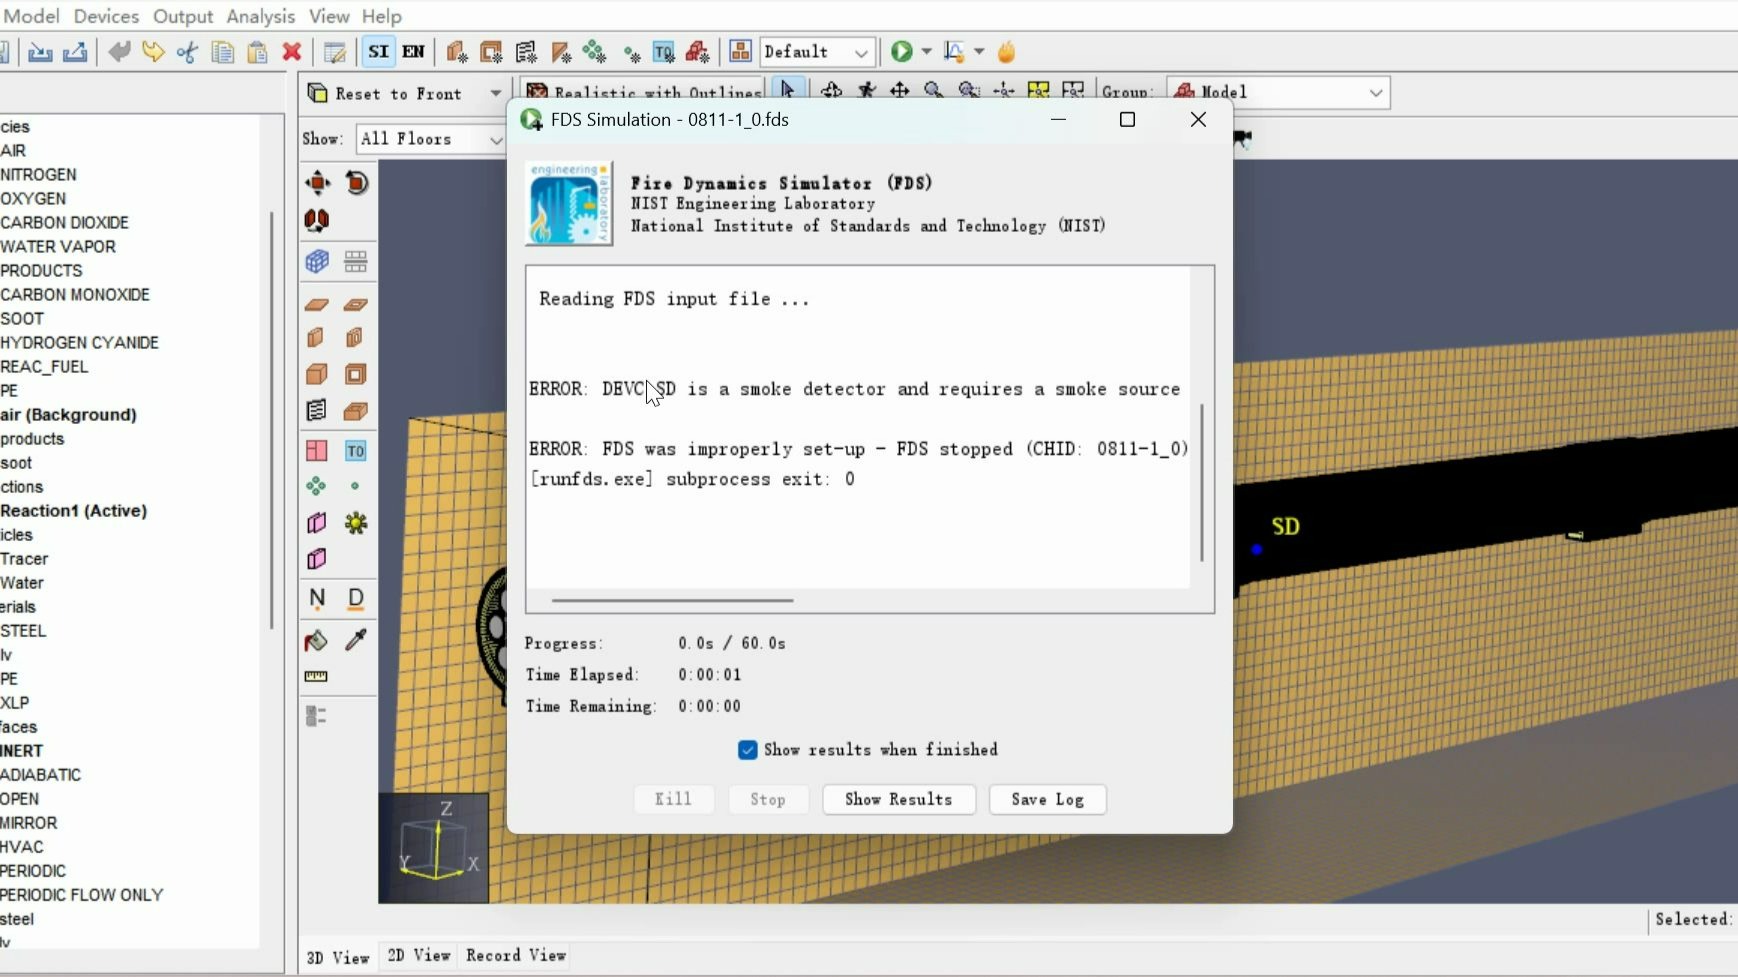The width and height of the screenshot is (1738, 977).
Task: Click the draw vent red panel tool
Action: click(x=317, y=451)
